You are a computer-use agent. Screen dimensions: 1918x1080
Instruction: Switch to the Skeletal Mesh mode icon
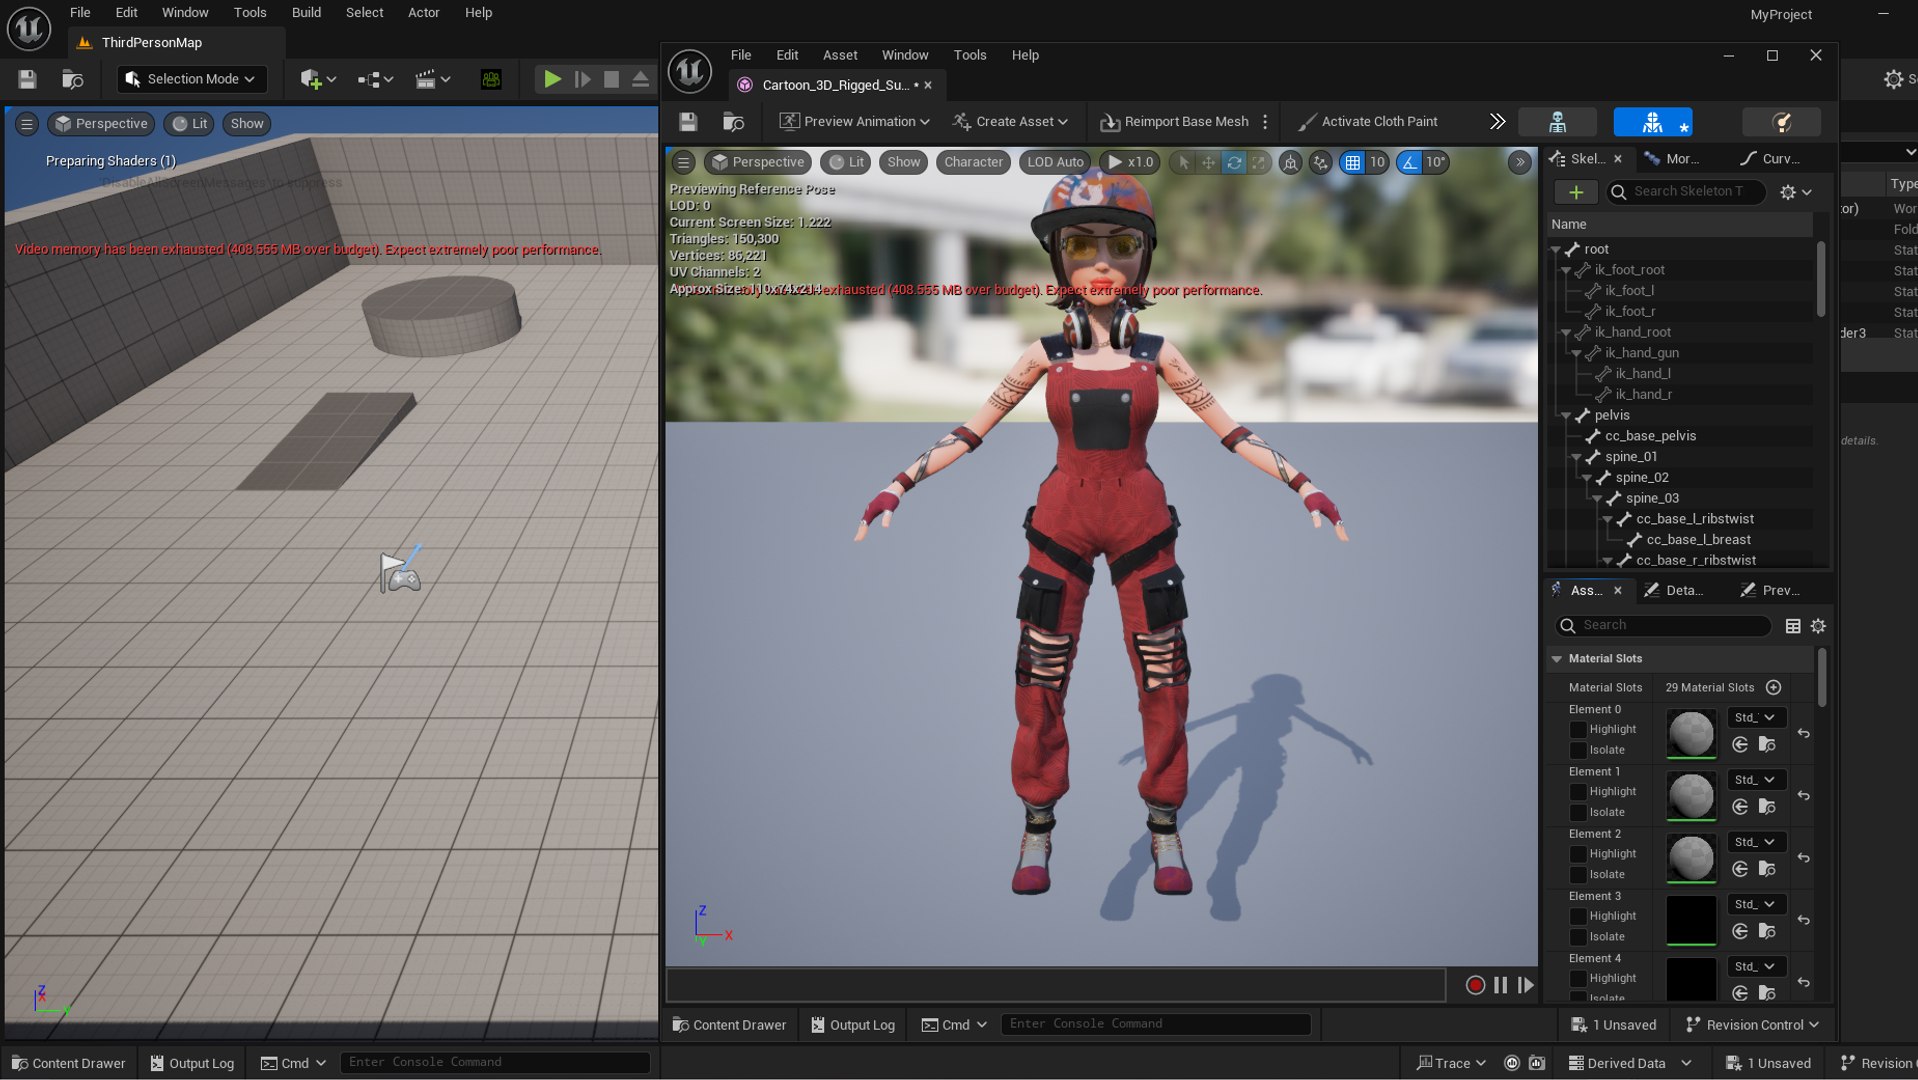click(x=1653, y=122)
